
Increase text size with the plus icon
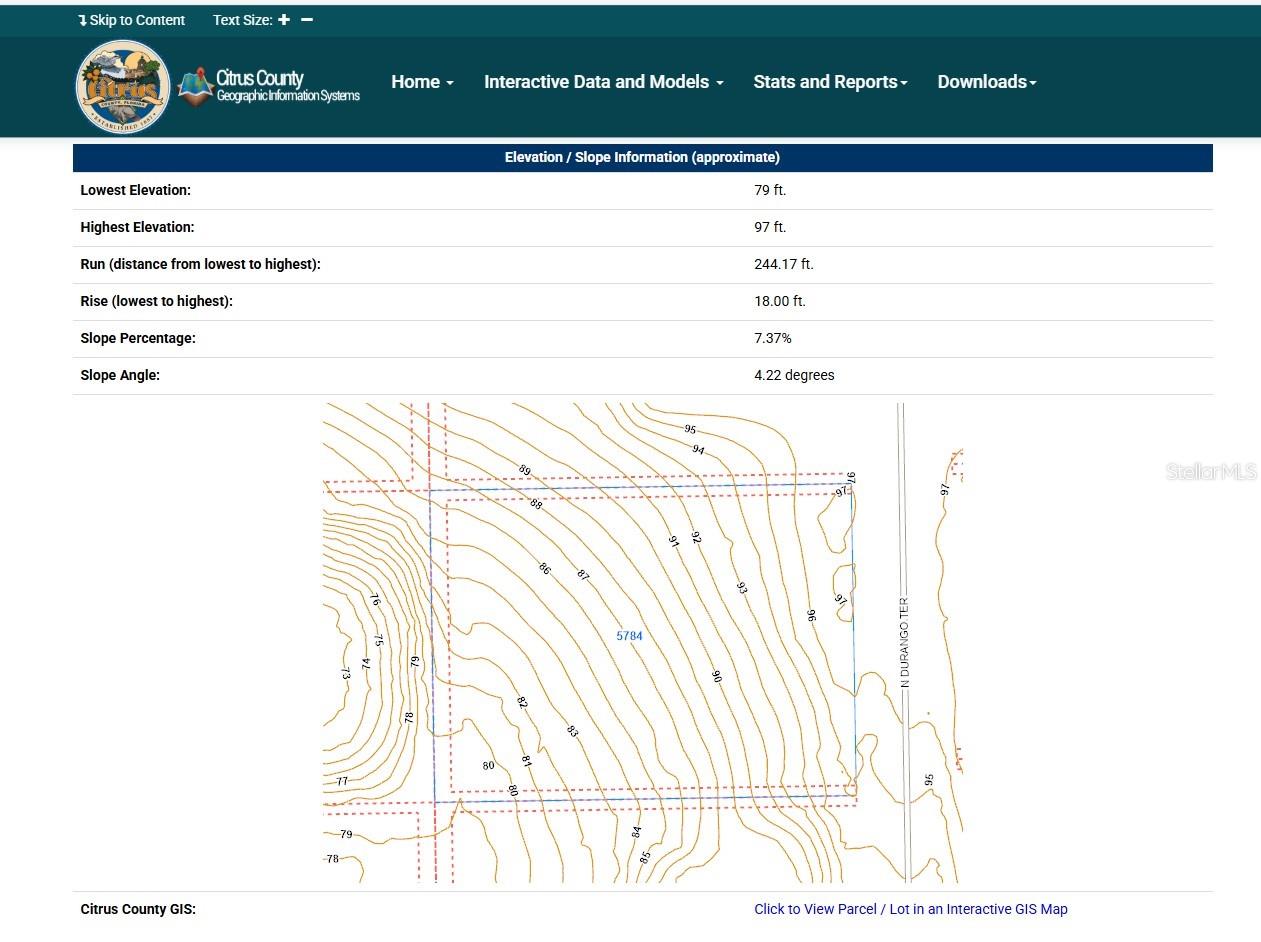pos(284,20)
